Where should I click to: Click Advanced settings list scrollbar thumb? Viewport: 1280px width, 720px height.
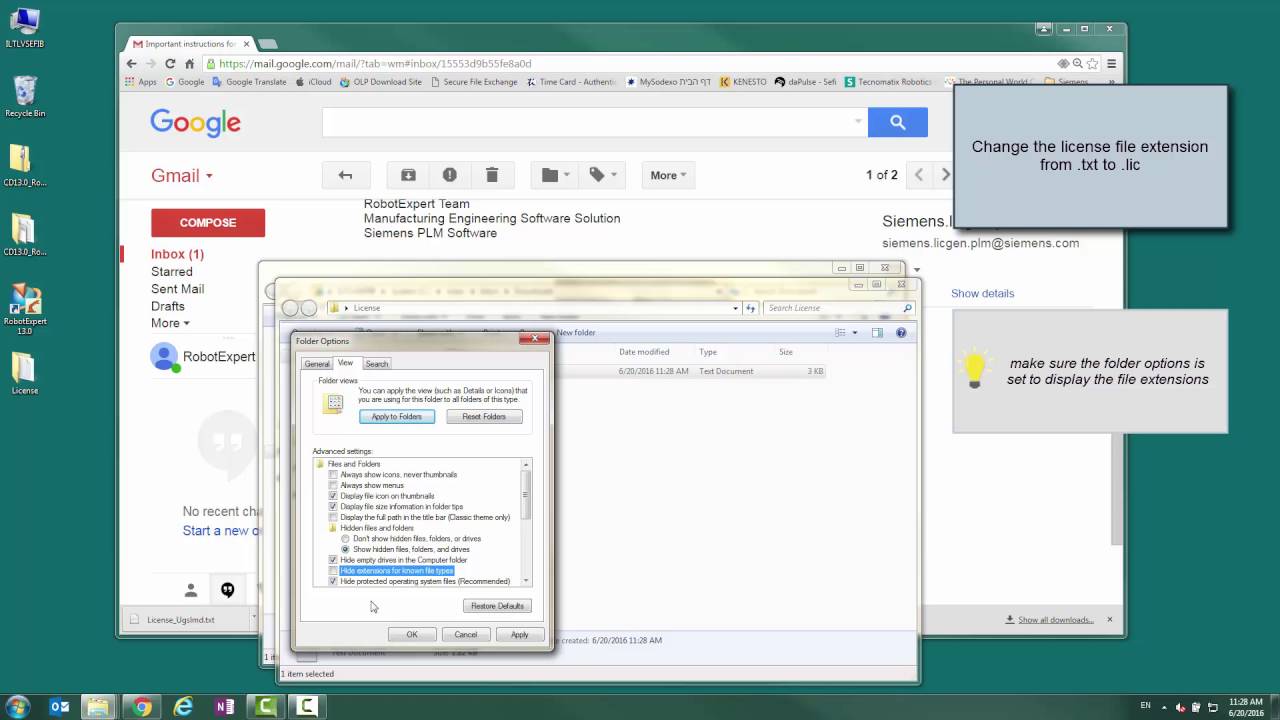pos(526,494)
